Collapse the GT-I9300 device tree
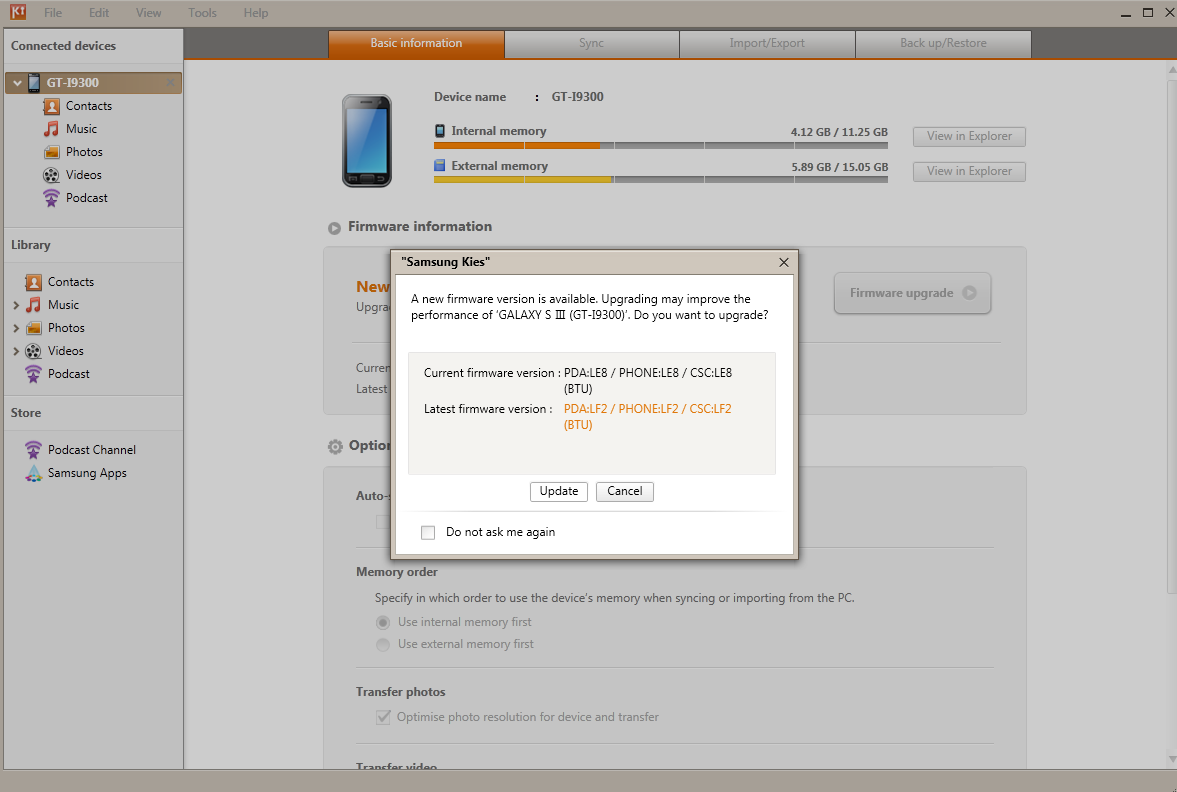 (x=17, y=83)
